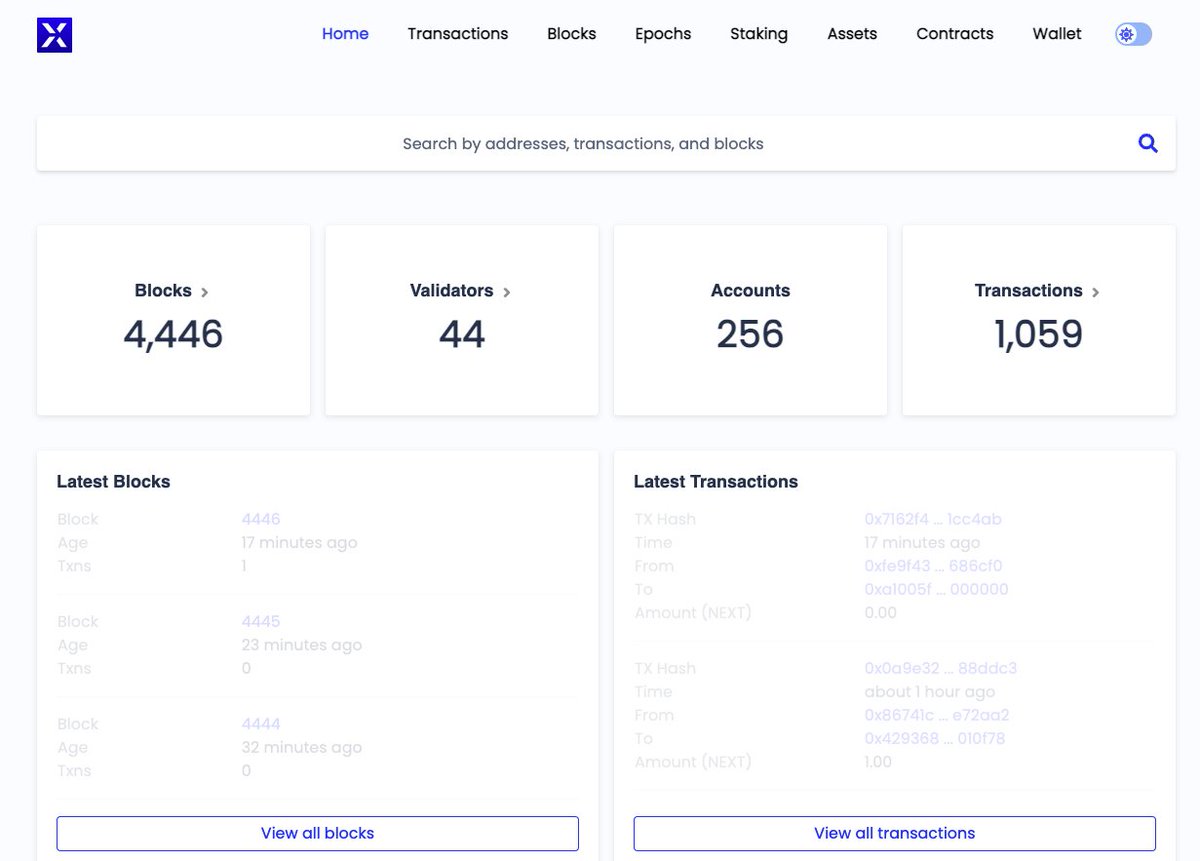Open the Wallet nav item
This screenshot has width=1200, height=861.
pyautogui.click(x=1057, y=34)
